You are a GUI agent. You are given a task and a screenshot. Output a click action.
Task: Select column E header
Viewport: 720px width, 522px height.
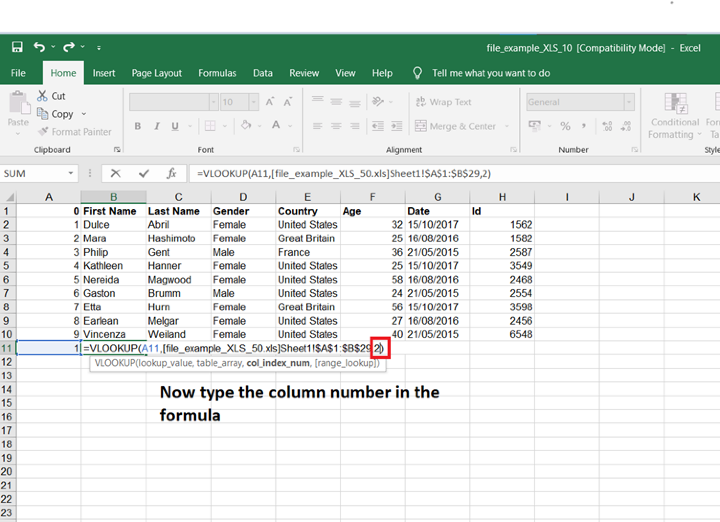pos(307,197)
